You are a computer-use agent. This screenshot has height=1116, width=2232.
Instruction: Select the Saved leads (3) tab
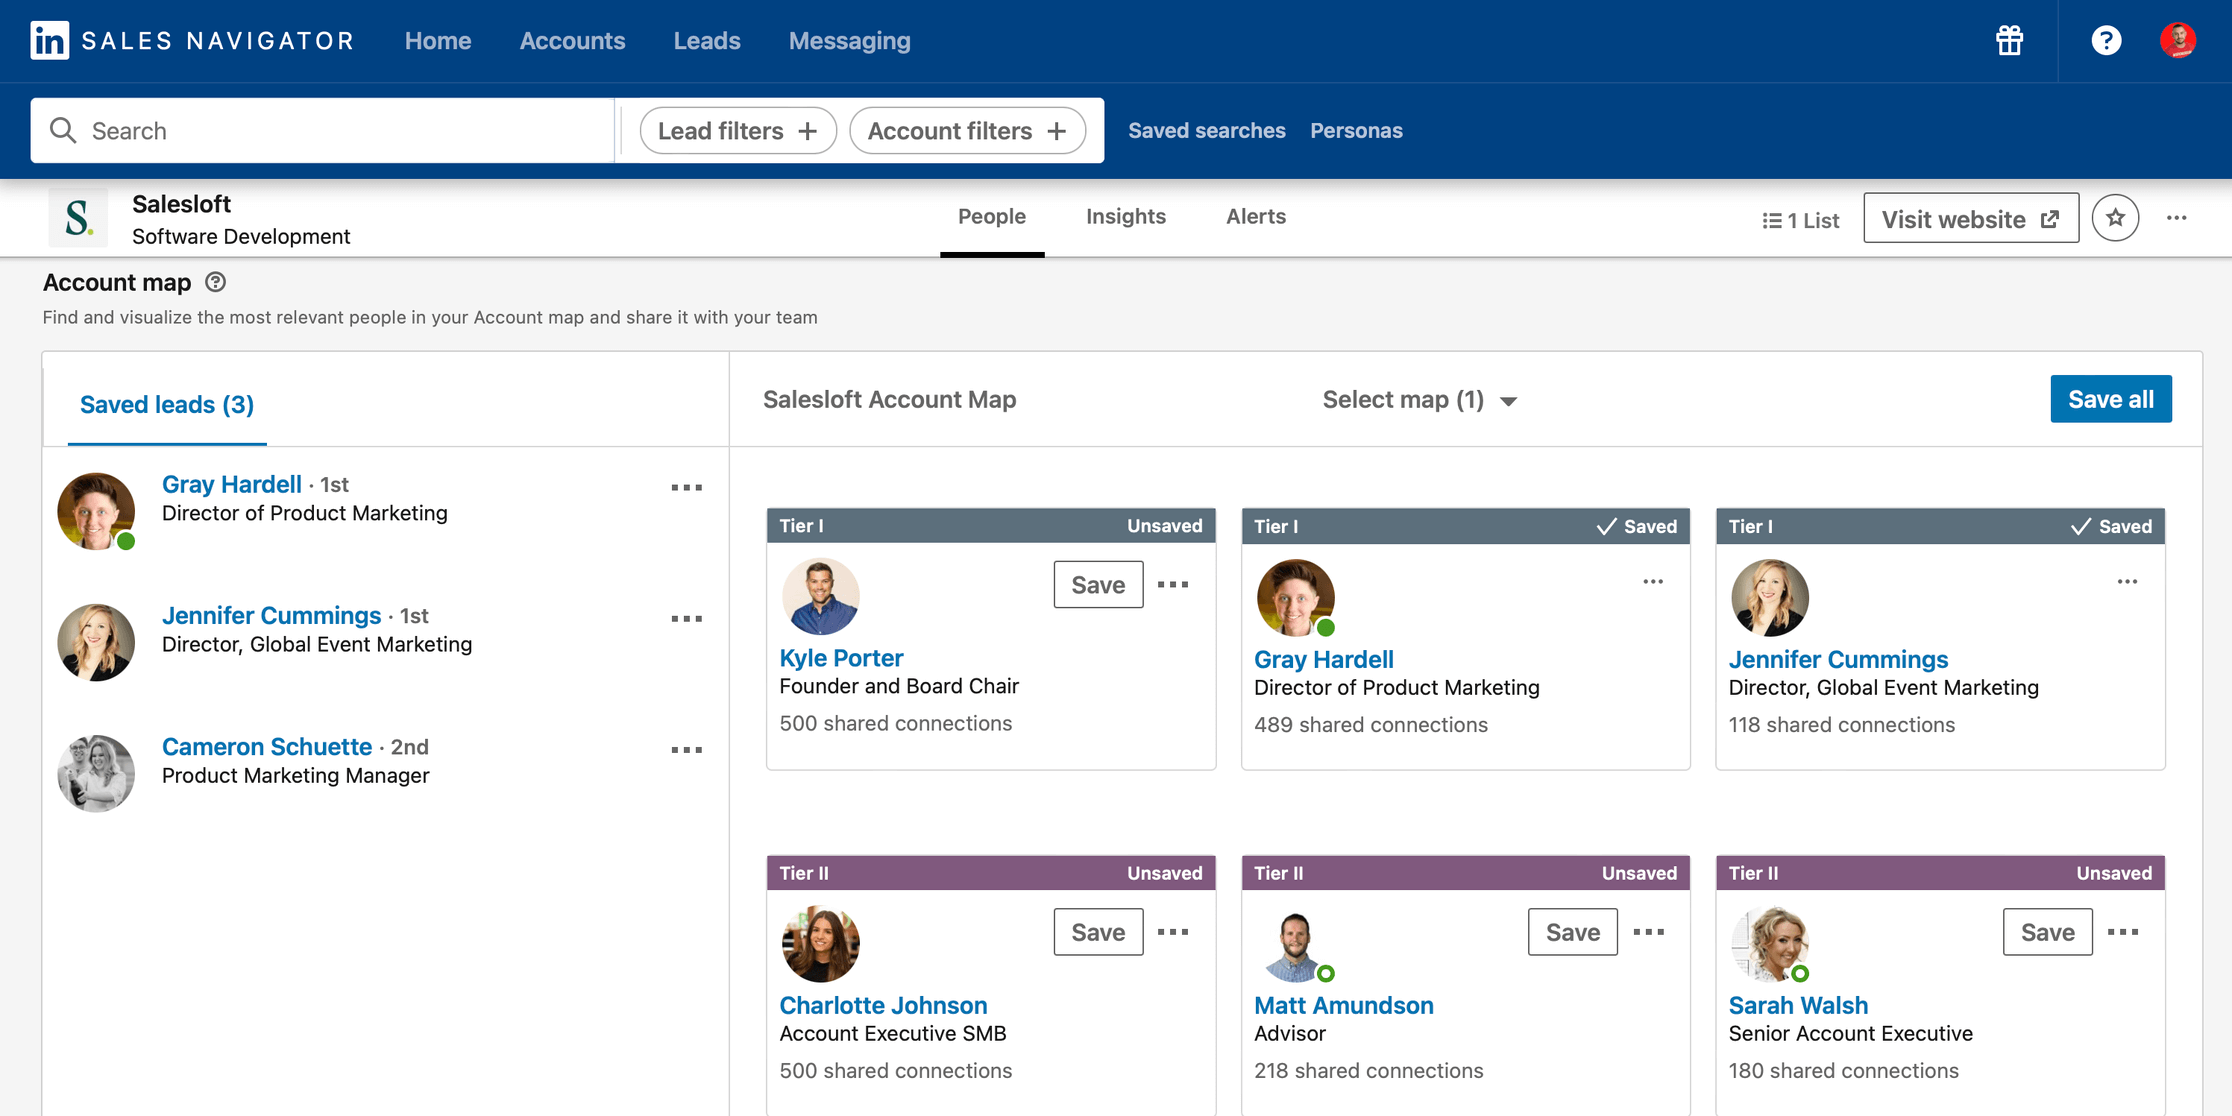[167, 404]
